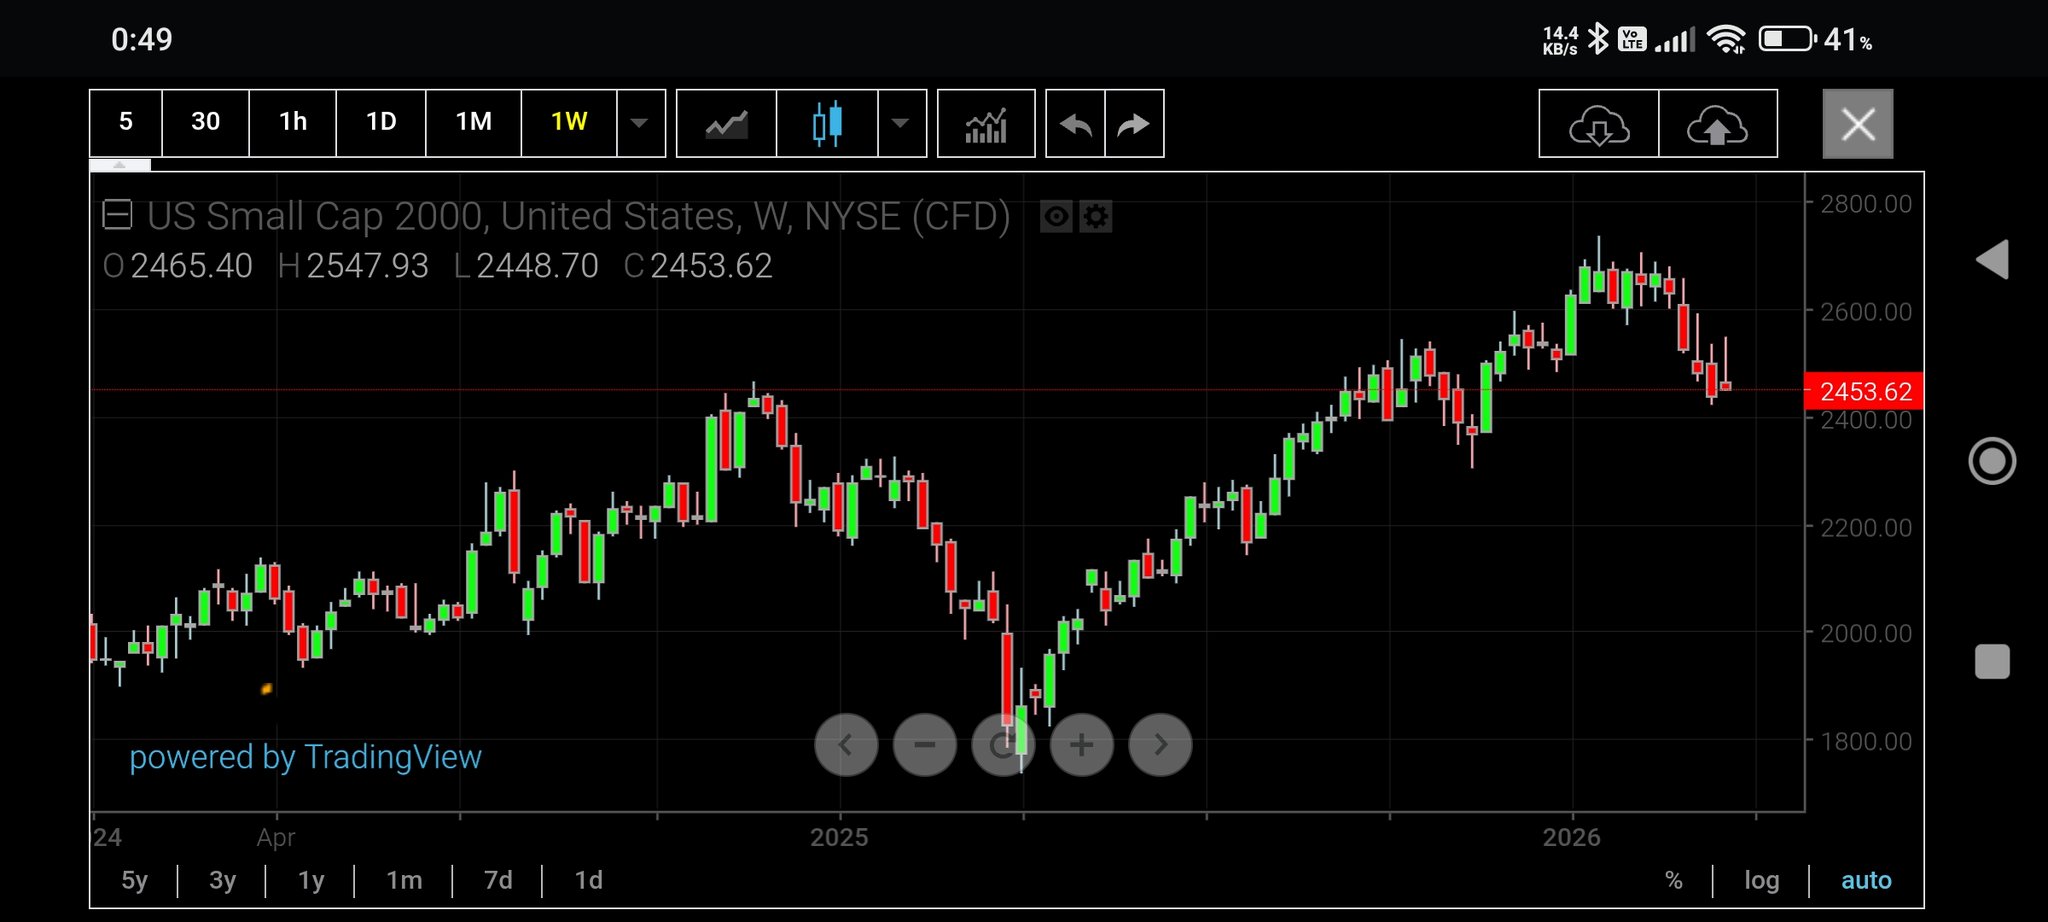Tap the Bluetooth status icon
This screenshot has height=922, width=2048.
tap(1598, 39)
